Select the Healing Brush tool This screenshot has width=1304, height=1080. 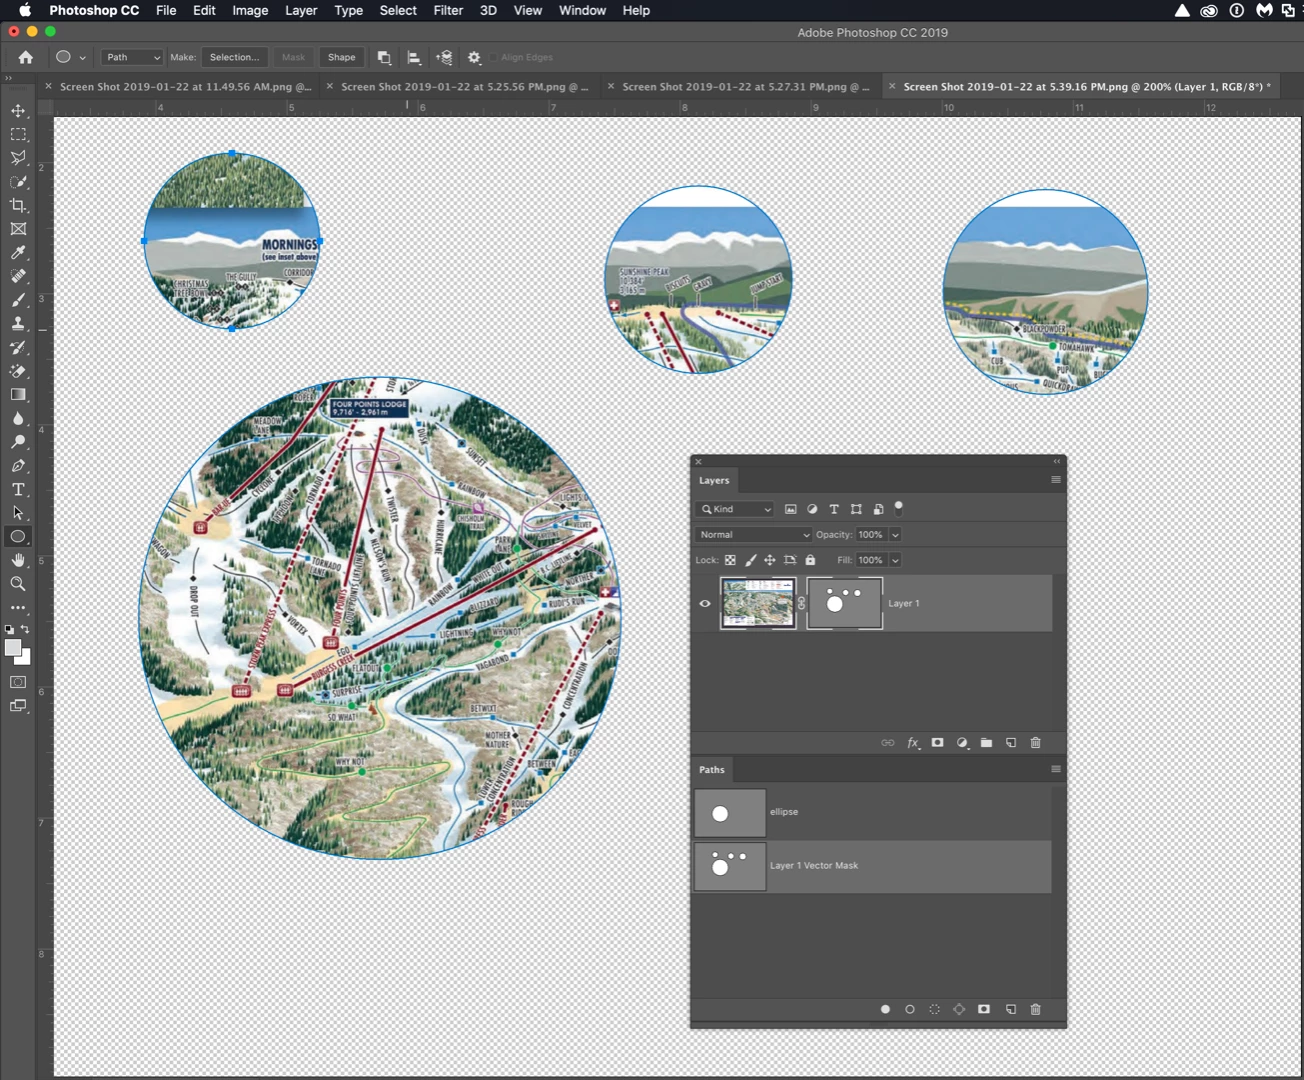(18, 276)
